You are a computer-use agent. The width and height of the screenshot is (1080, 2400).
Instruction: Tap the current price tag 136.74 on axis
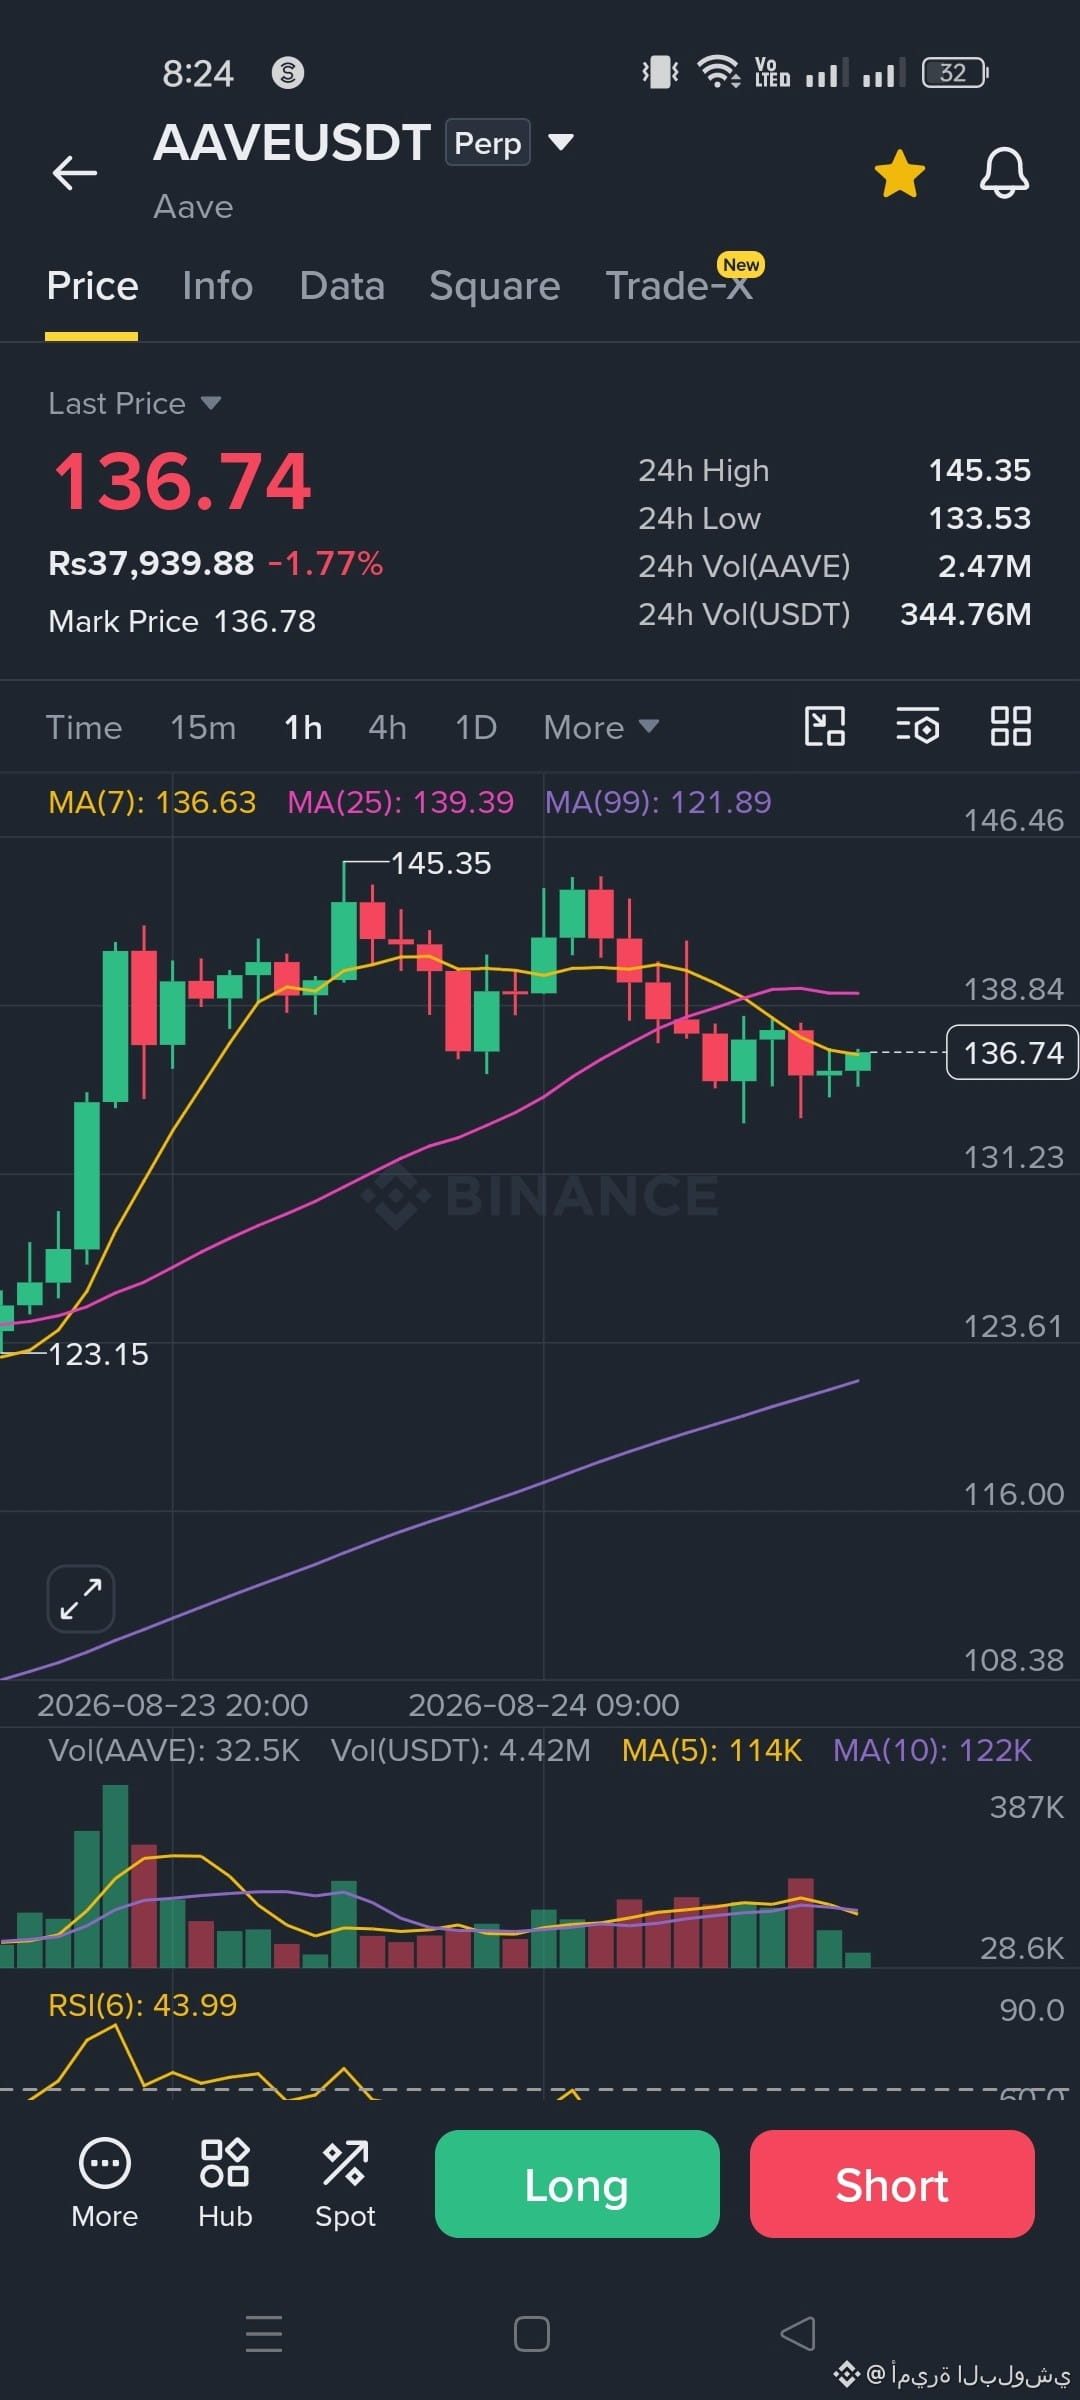[1012, 1052]
